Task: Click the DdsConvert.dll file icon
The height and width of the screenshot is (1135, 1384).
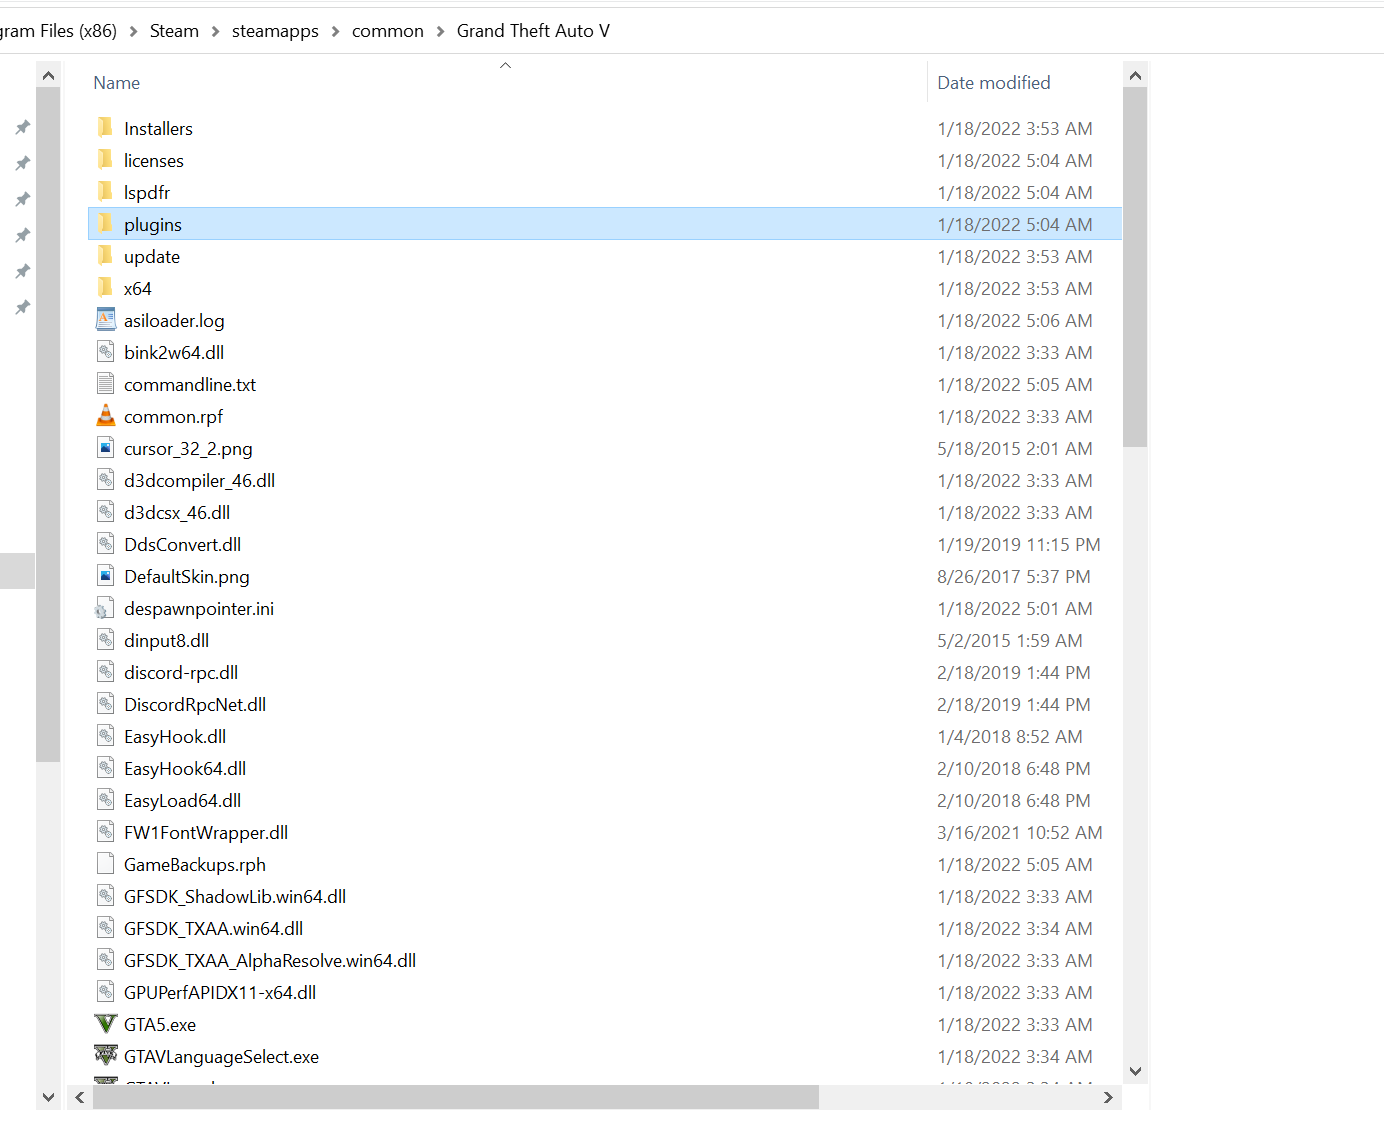Action: pyautogui.click(x=105, y=543)
